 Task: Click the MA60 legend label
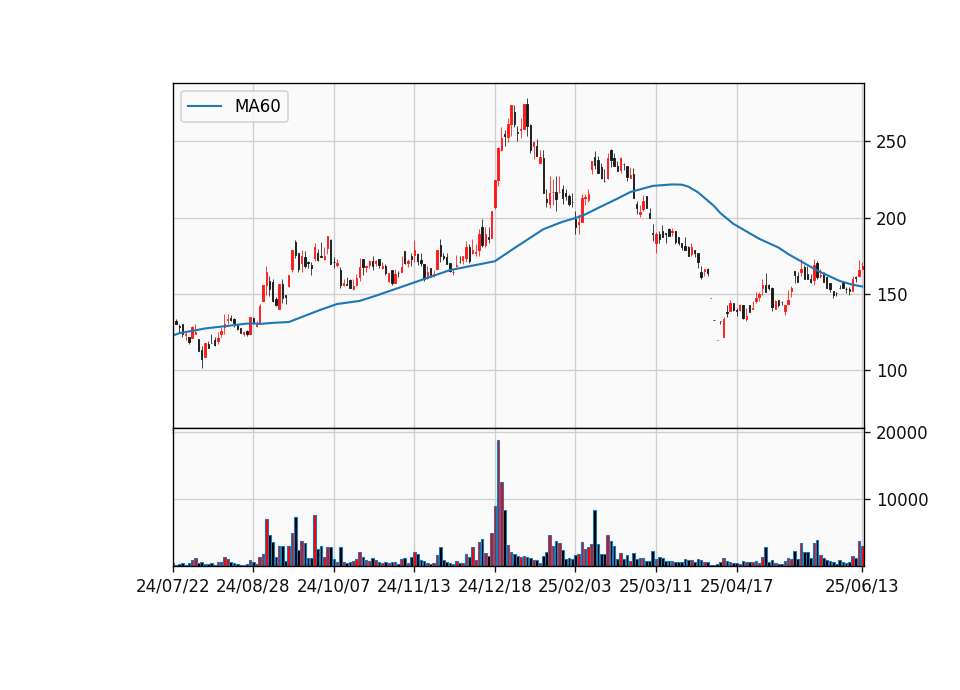point(257,106)
